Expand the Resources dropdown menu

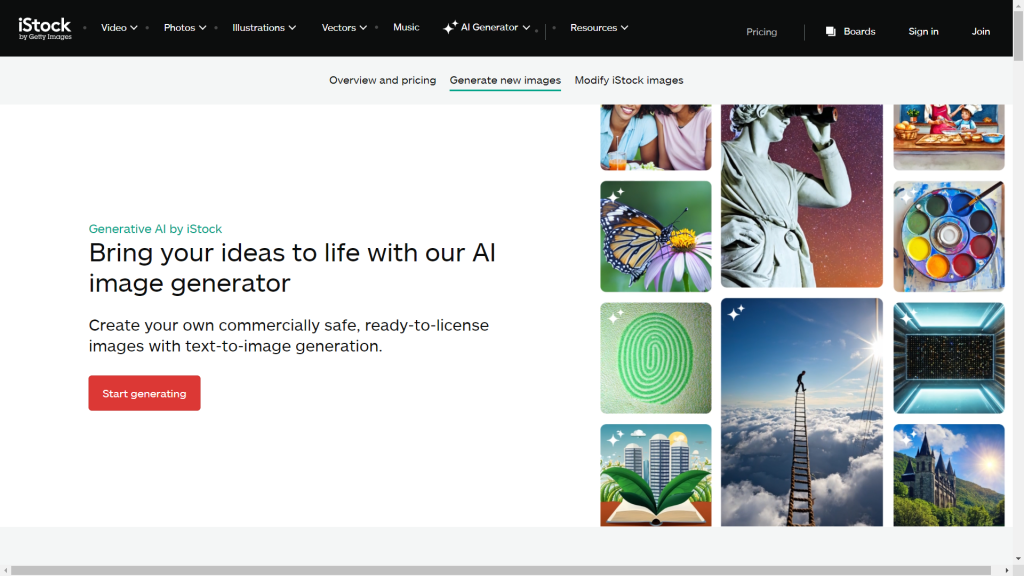point(599,28)
